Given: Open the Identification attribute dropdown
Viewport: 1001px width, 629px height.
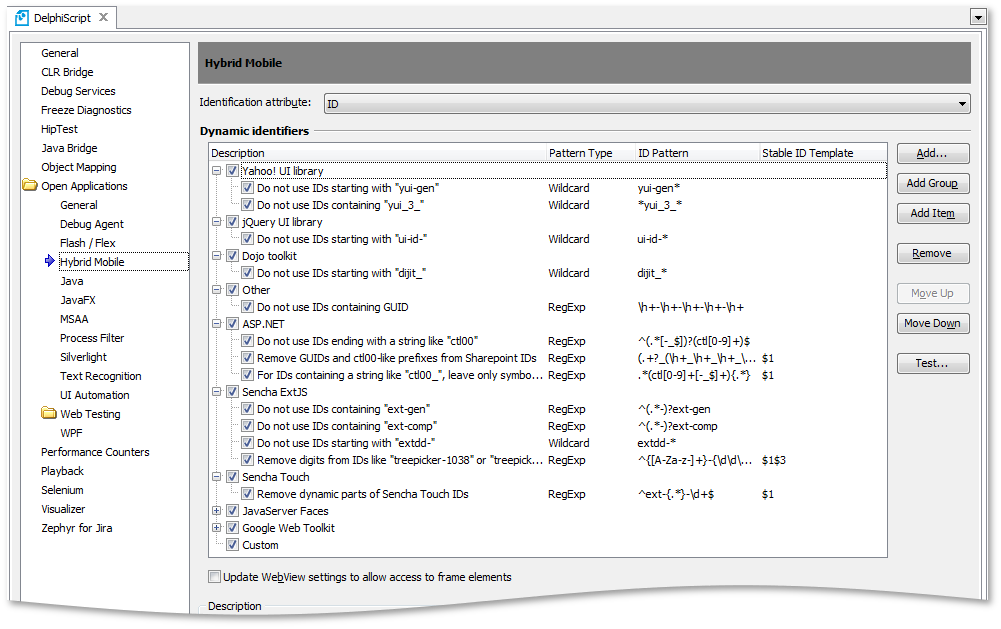Looking at the screenshot, I should tap(962, 103).
